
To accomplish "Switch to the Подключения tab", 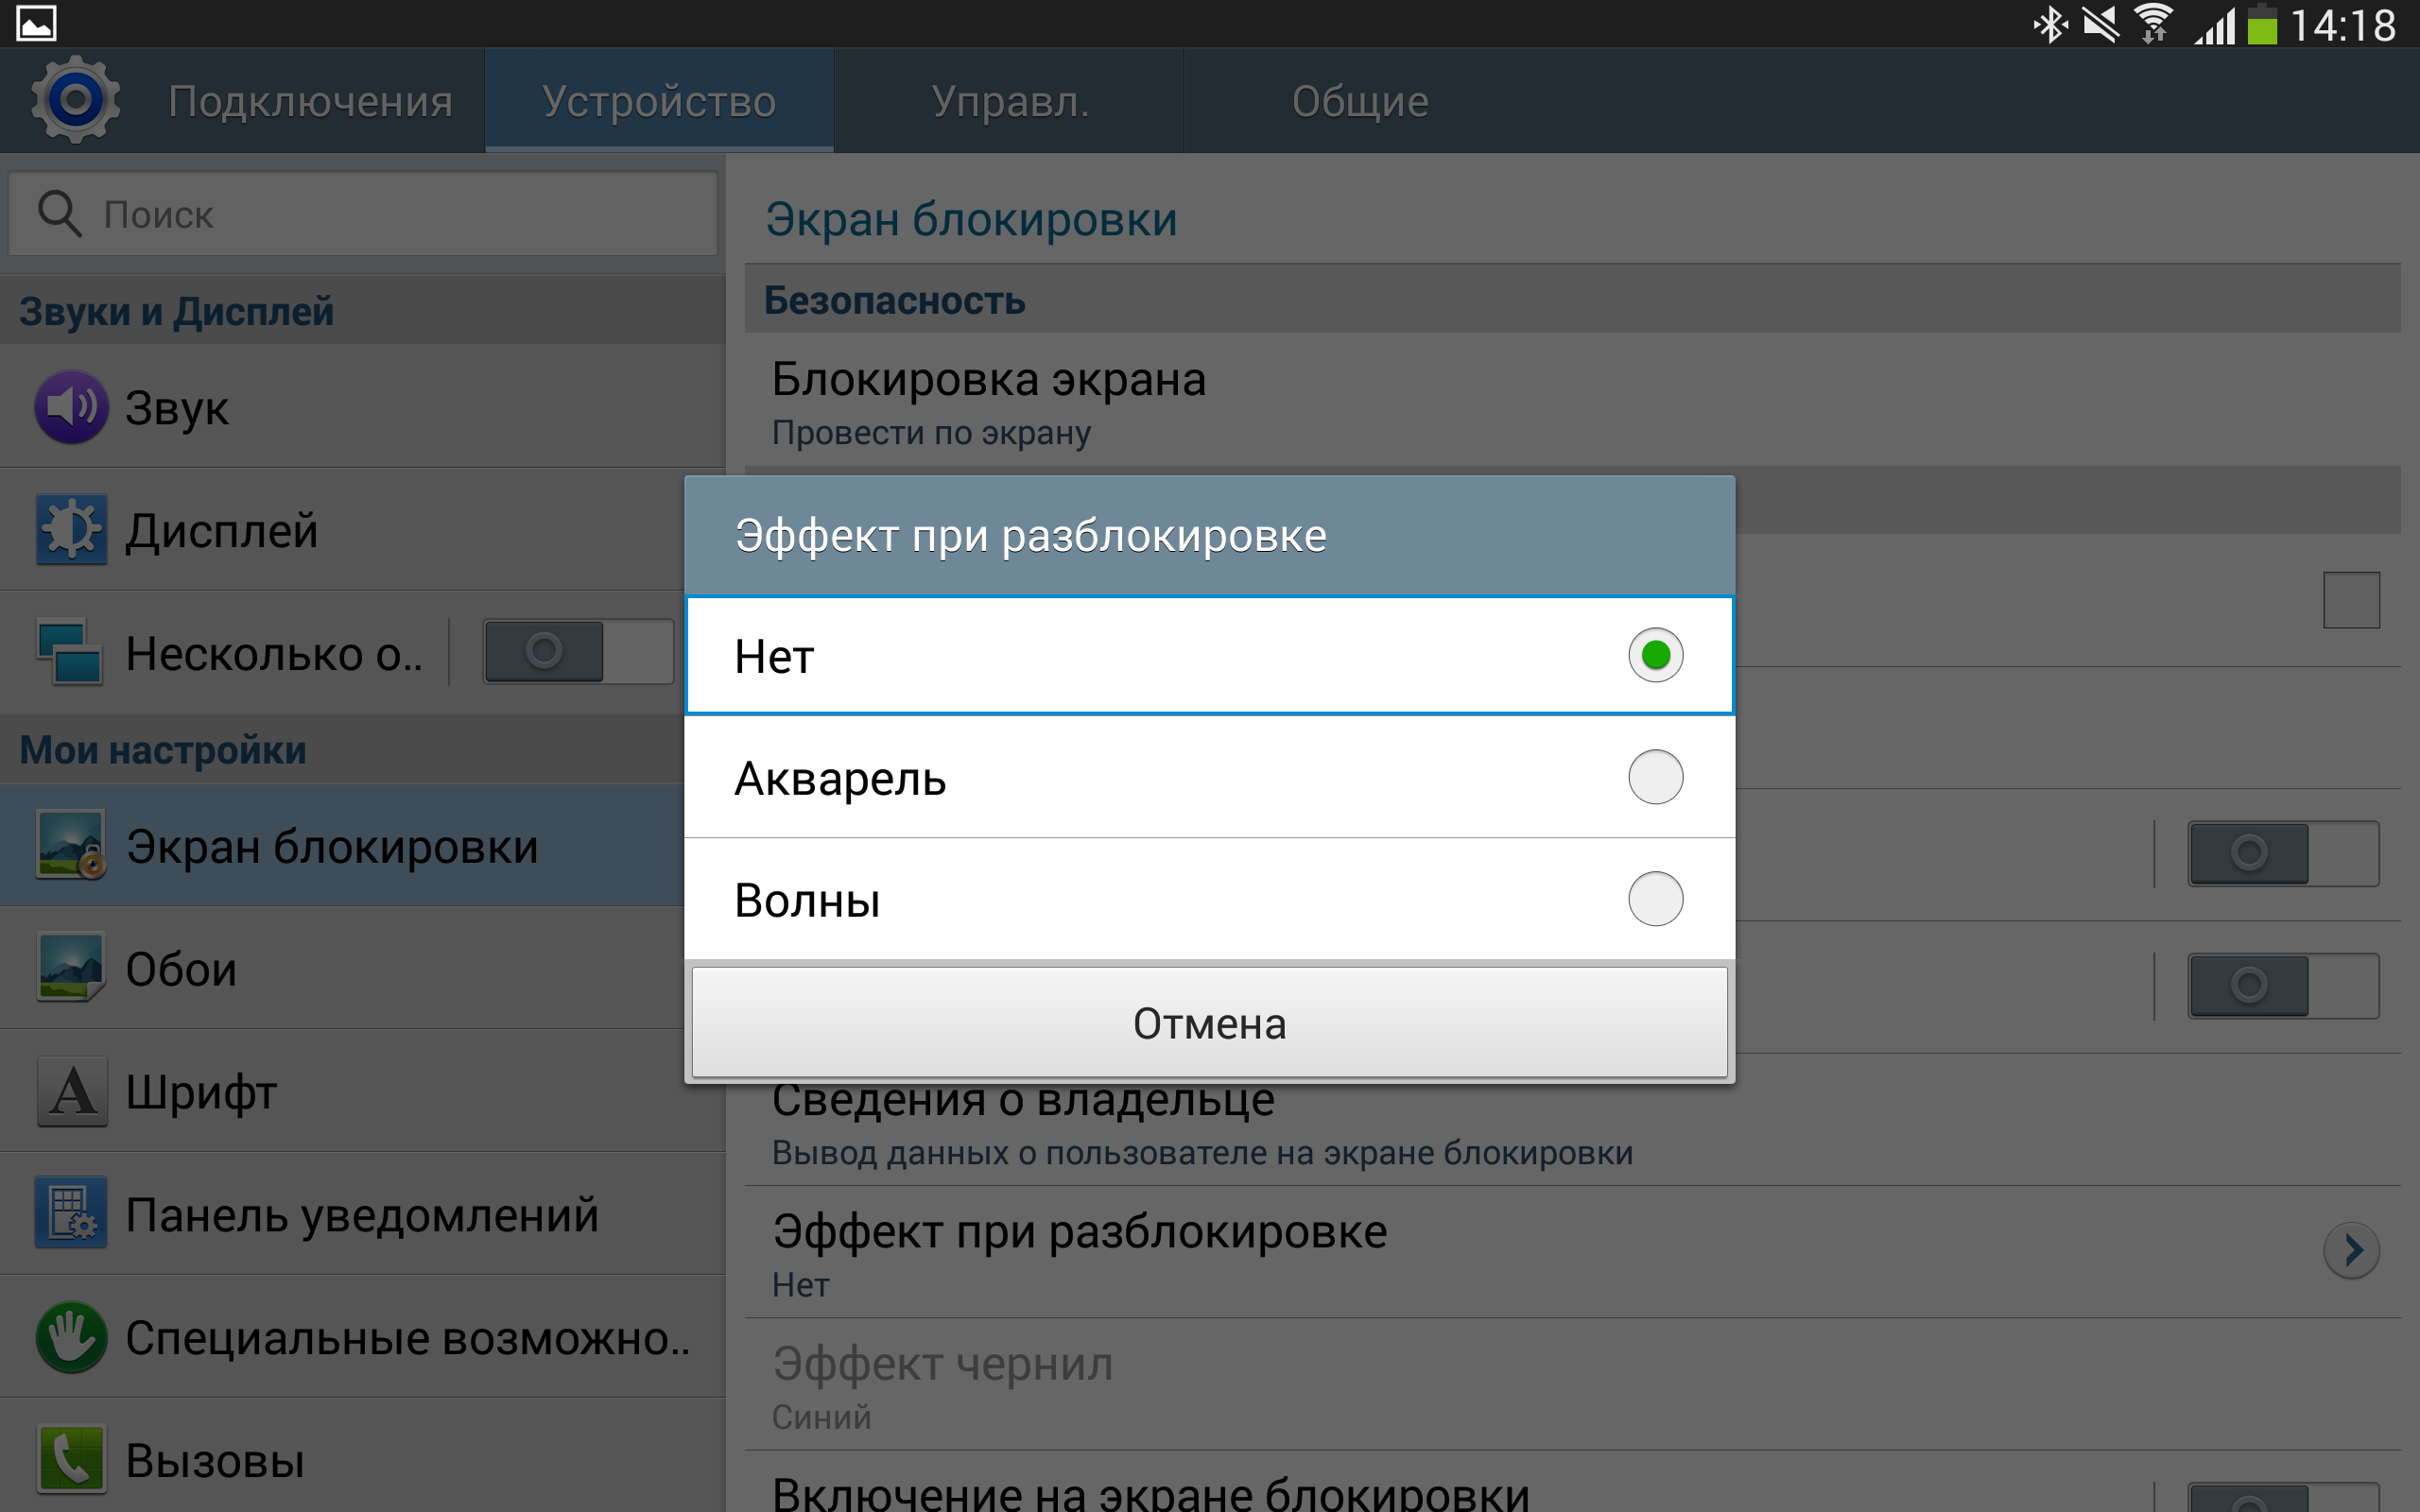I will tap(310, 101).
